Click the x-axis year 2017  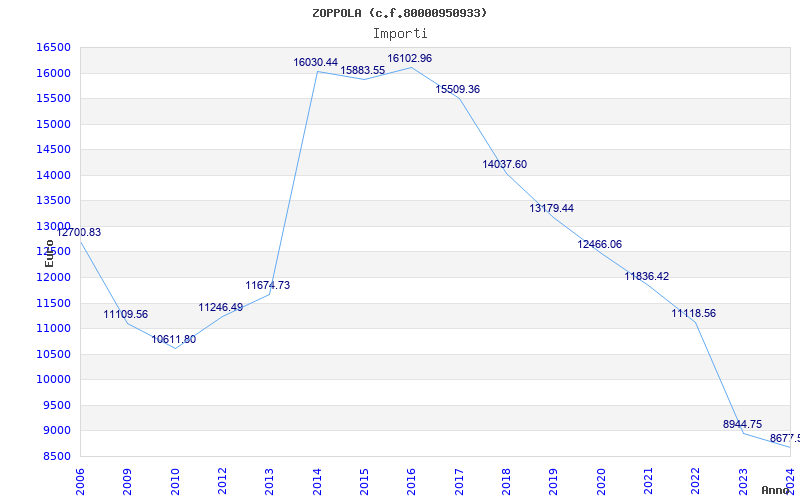point(459,482)
